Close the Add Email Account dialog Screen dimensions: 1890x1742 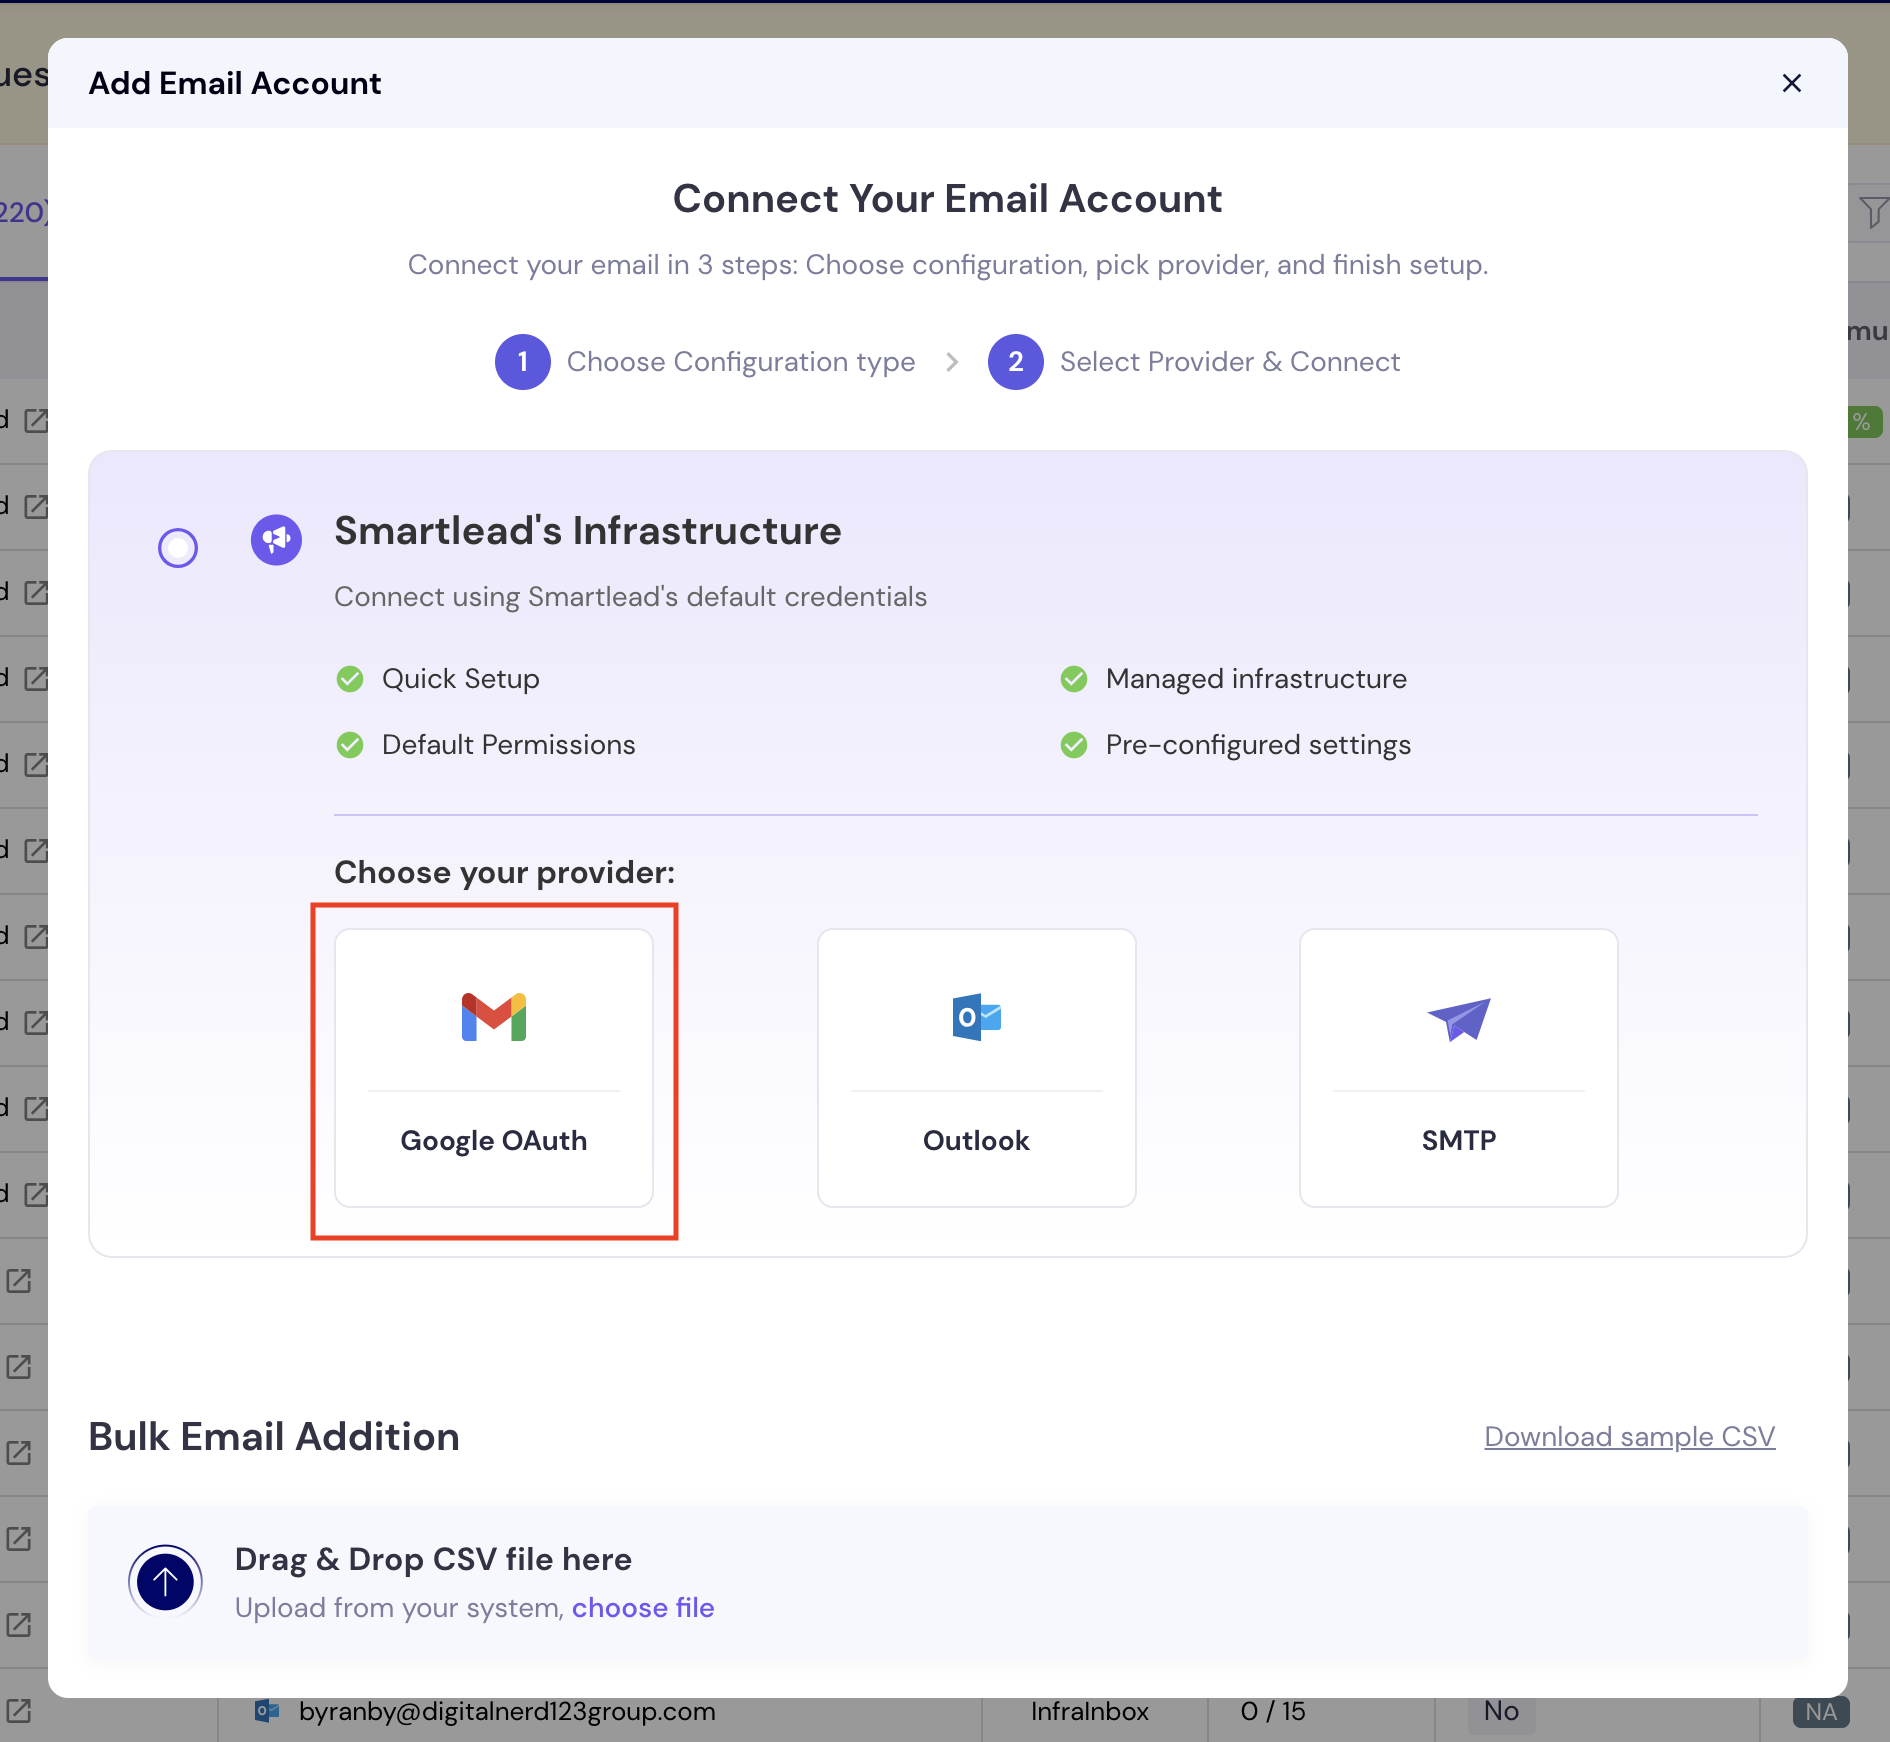click(x=1791, y=83)
